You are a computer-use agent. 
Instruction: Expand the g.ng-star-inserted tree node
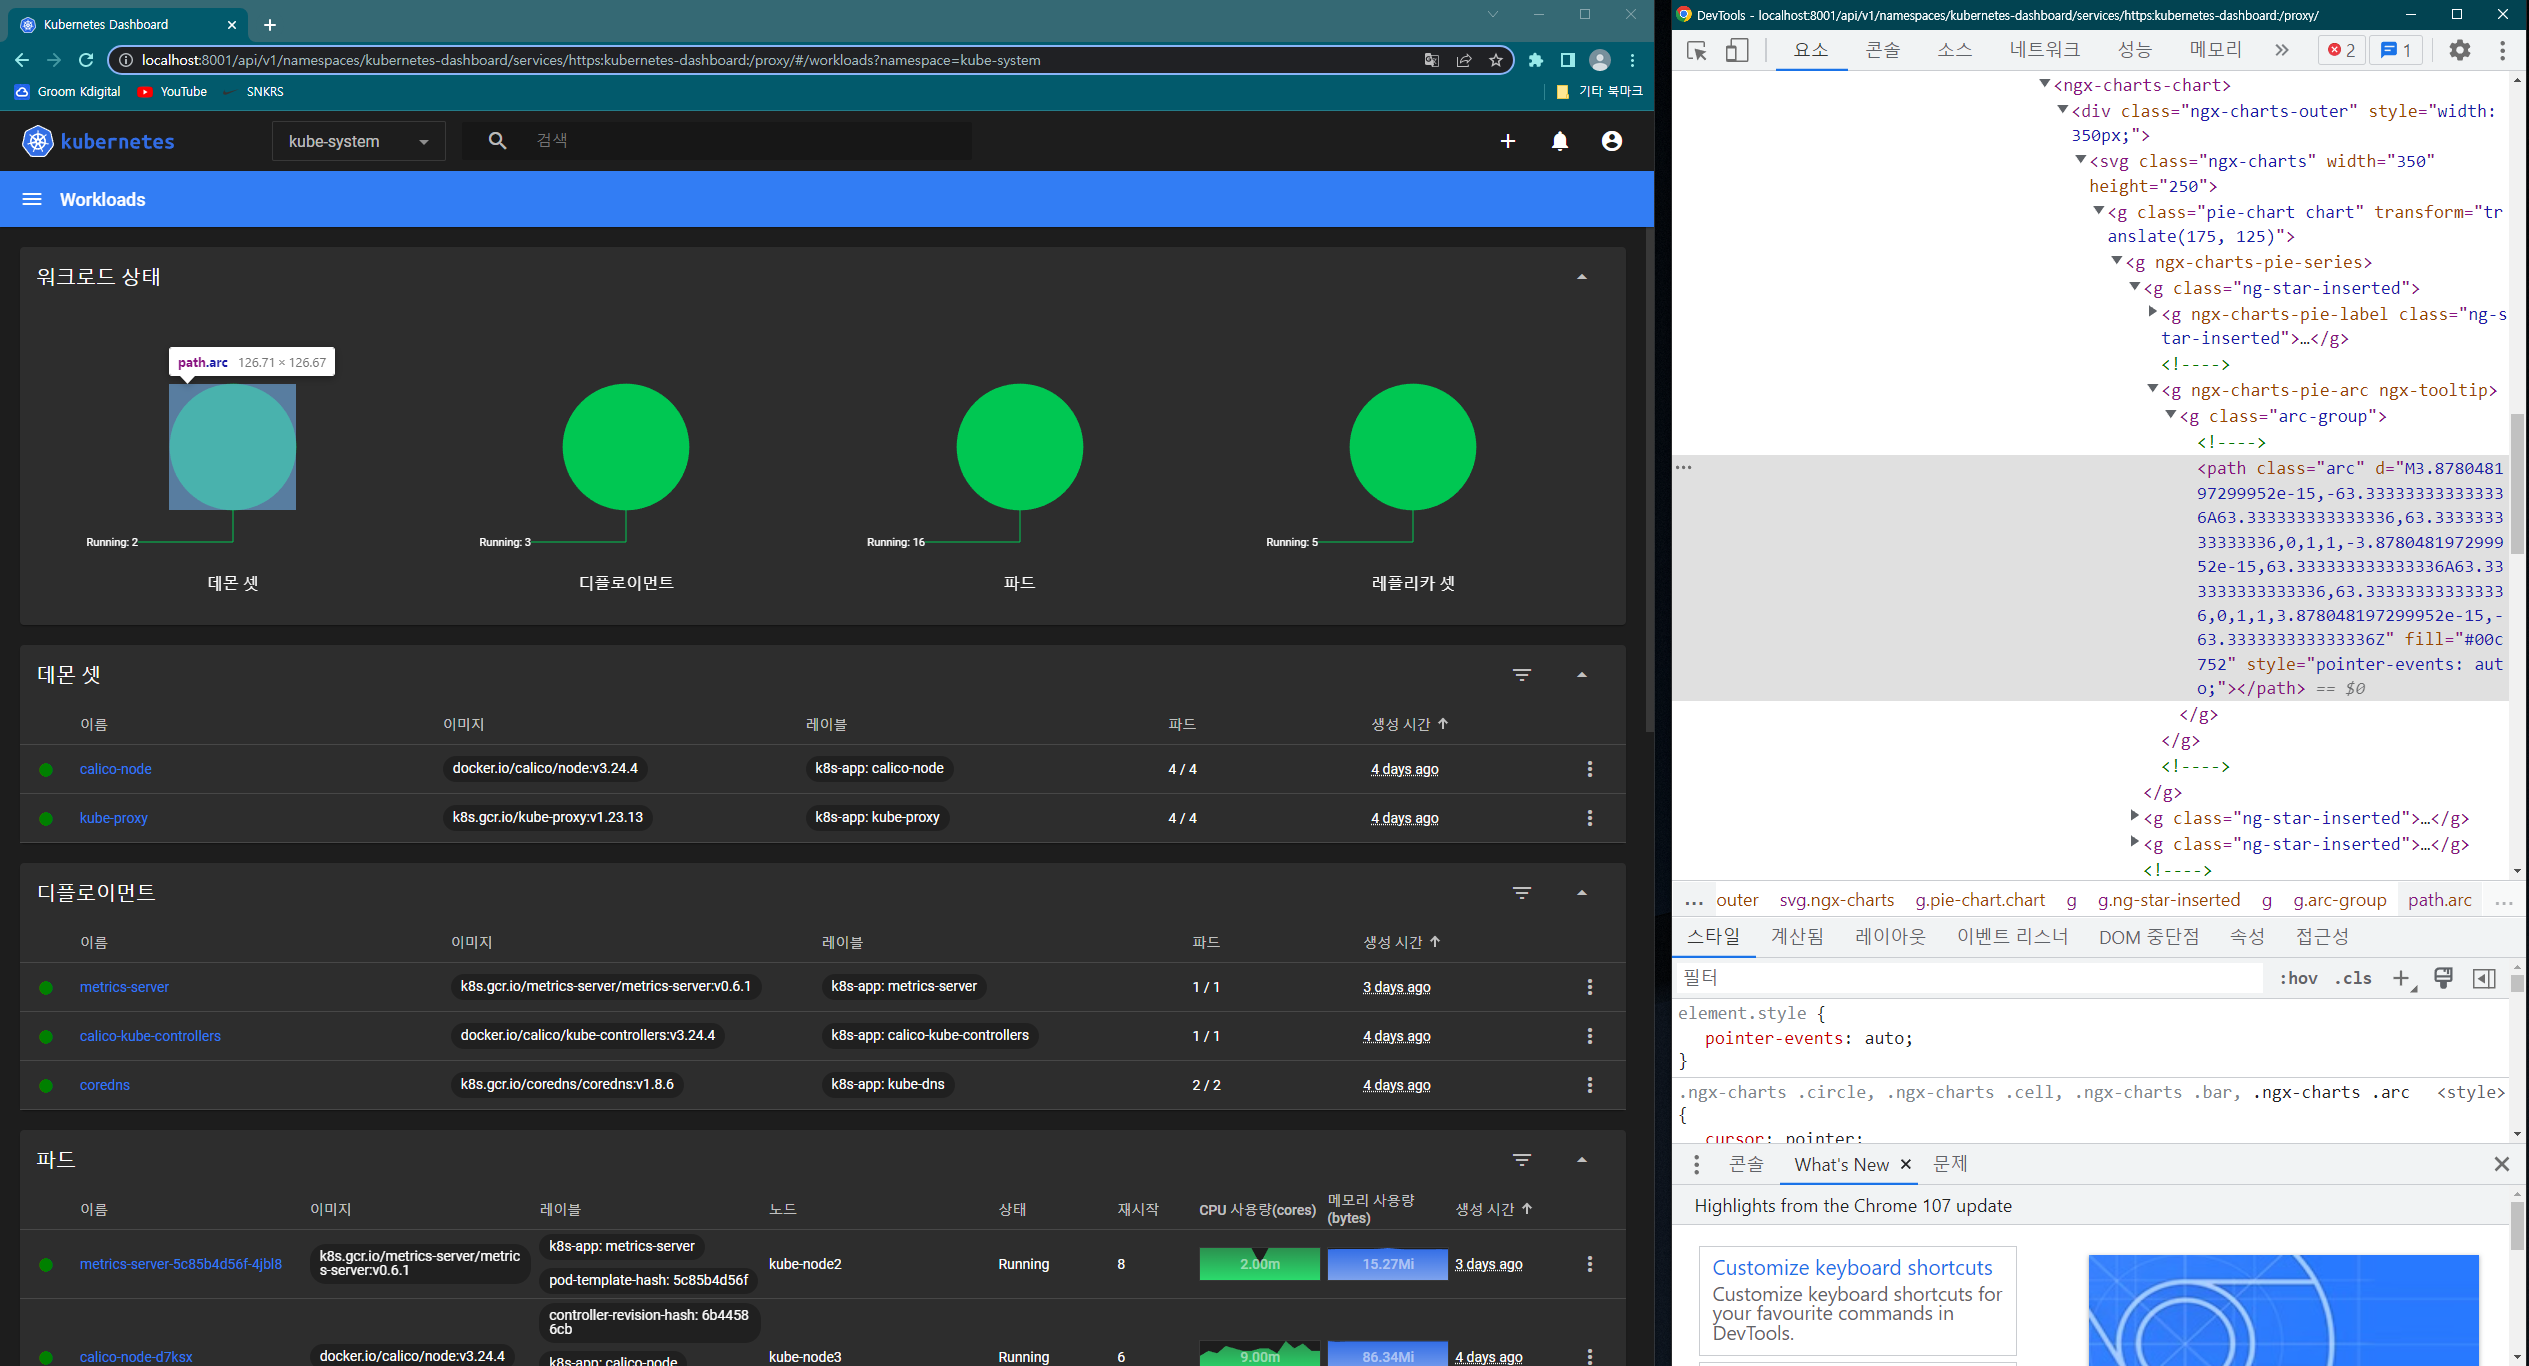pos(2134,818)
